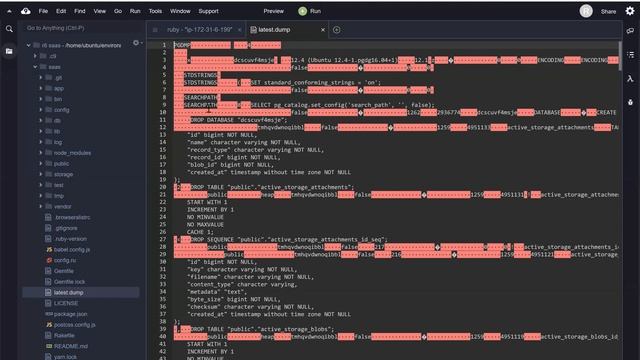Select config.ru in file tree
The height and width of the screenshot is (360, 640).
[x=65, y=260]
